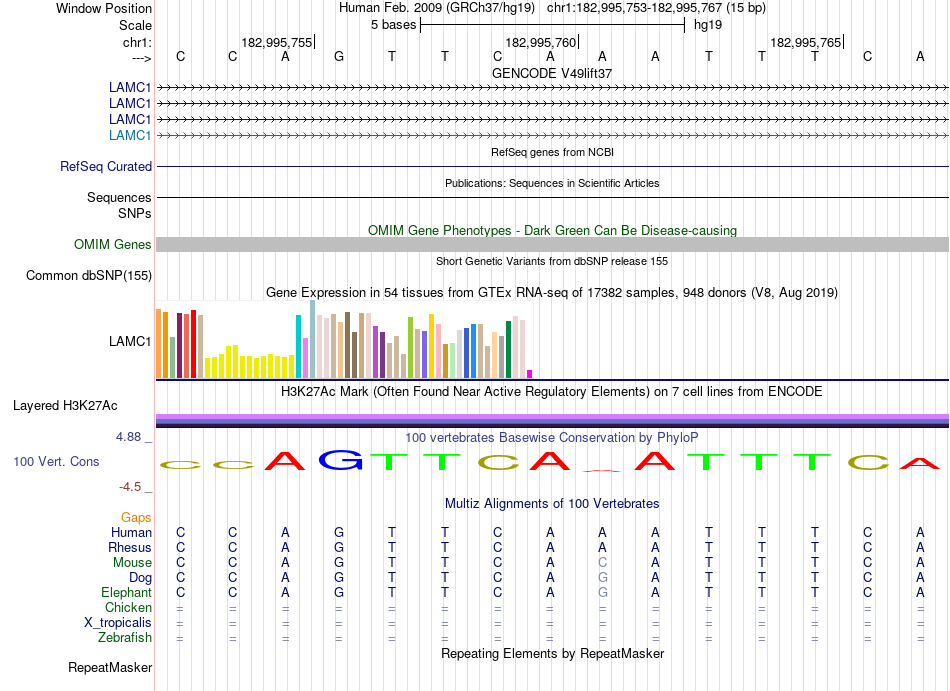Click the G in the chr1 base sequence row

pos(339,56)
